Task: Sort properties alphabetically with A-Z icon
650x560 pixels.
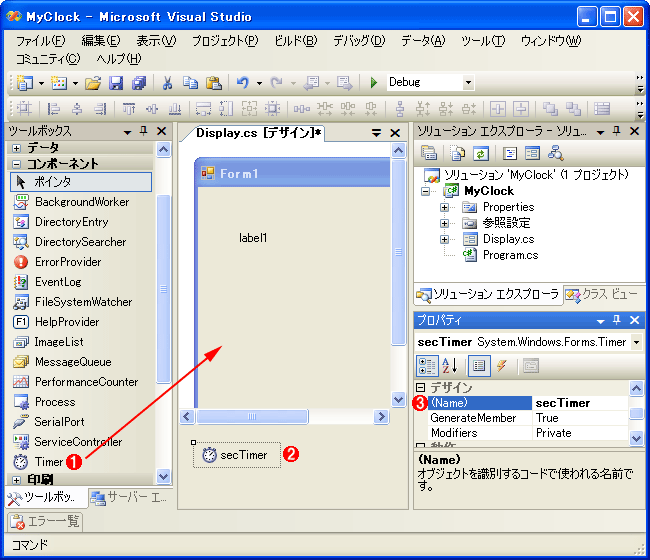Action: [x=449, y=366]
